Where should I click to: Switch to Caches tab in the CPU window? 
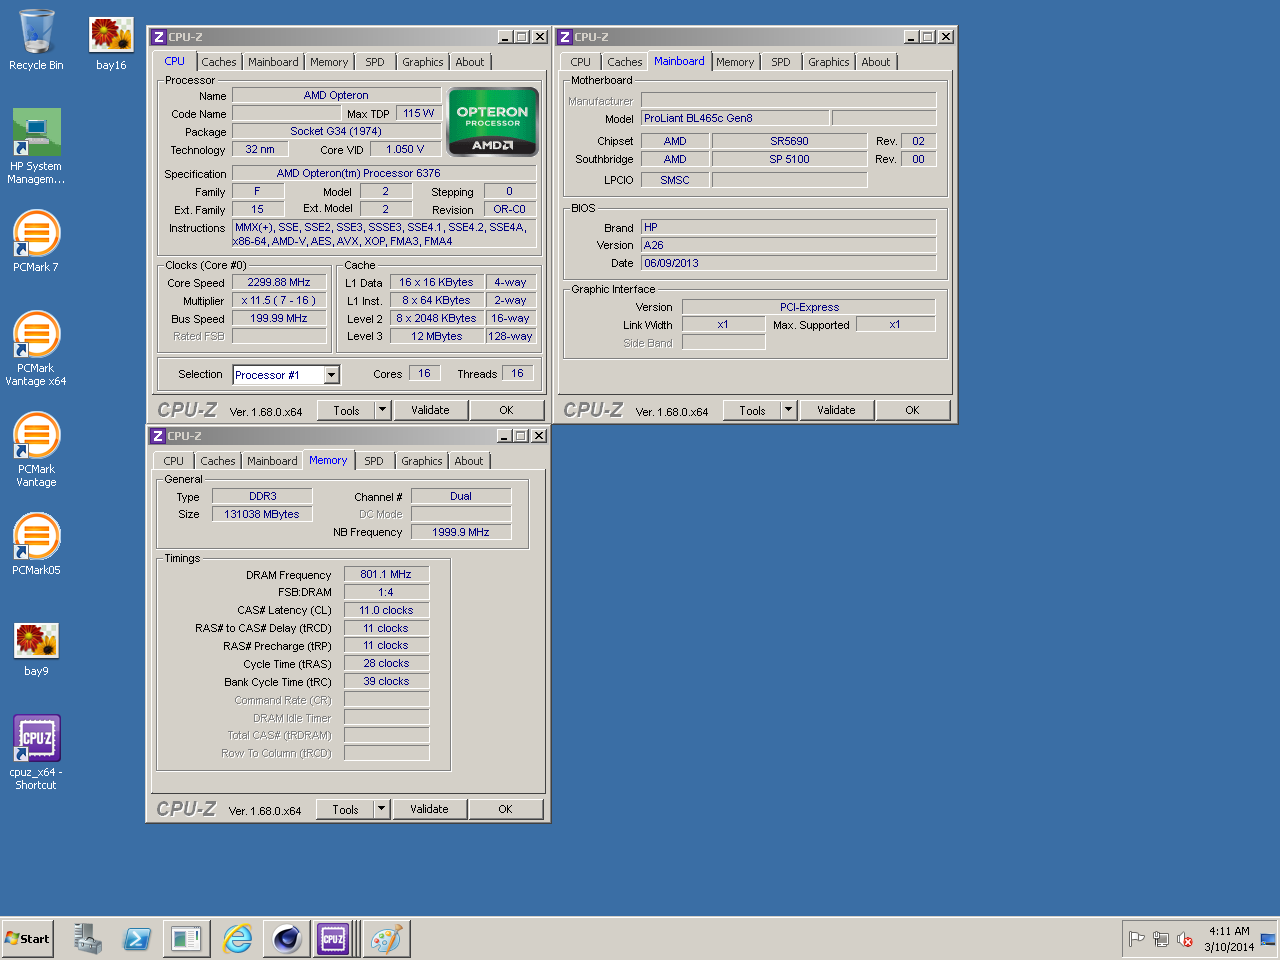coord(219,62)
